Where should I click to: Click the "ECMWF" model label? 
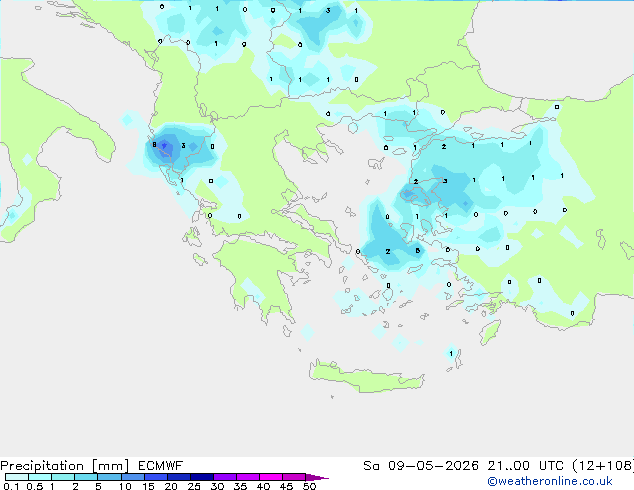pyautogui.click(x=161, y=466)
